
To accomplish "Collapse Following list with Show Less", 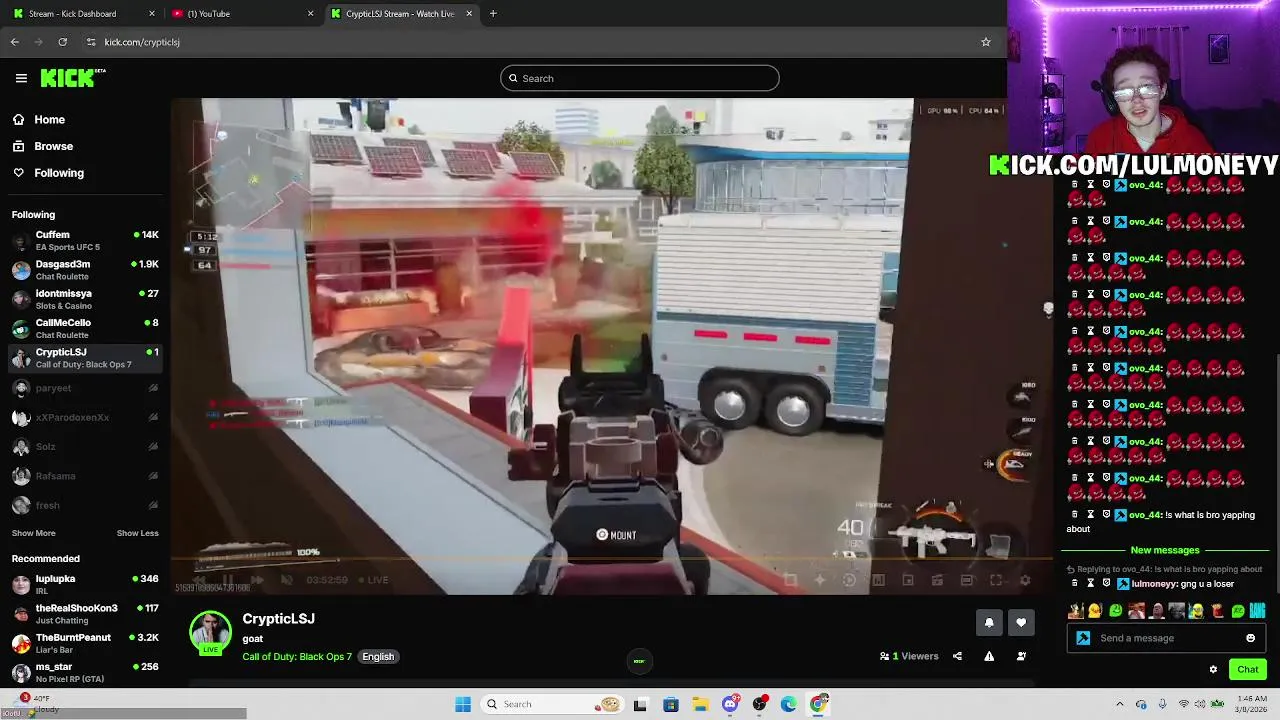I will (137, 533).
